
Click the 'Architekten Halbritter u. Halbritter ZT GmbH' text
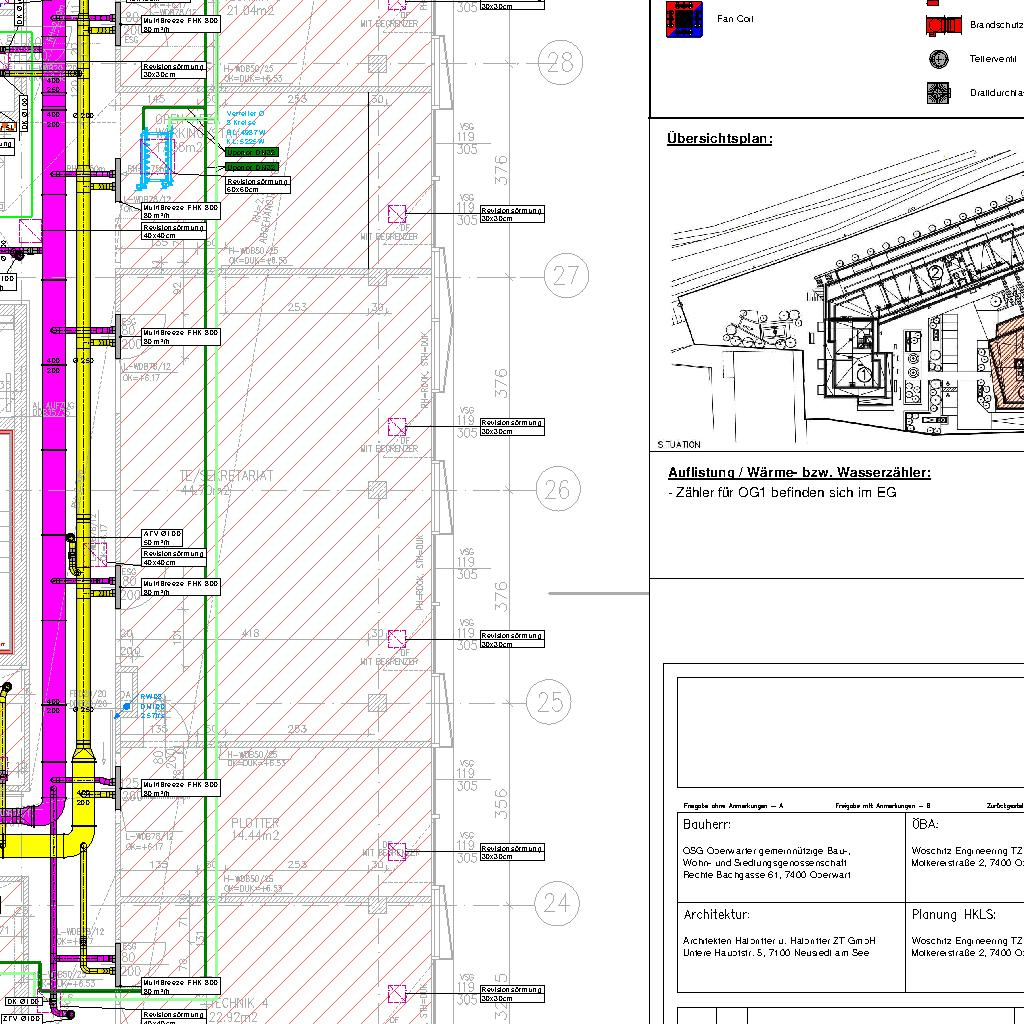[779, 941]
